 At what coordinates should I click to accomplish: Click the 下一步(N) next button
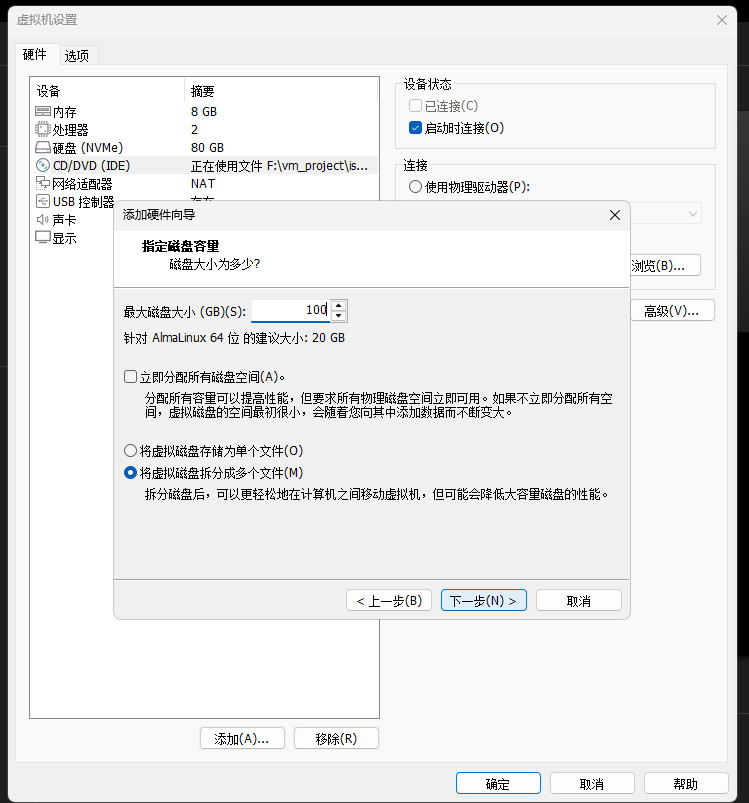483,600
